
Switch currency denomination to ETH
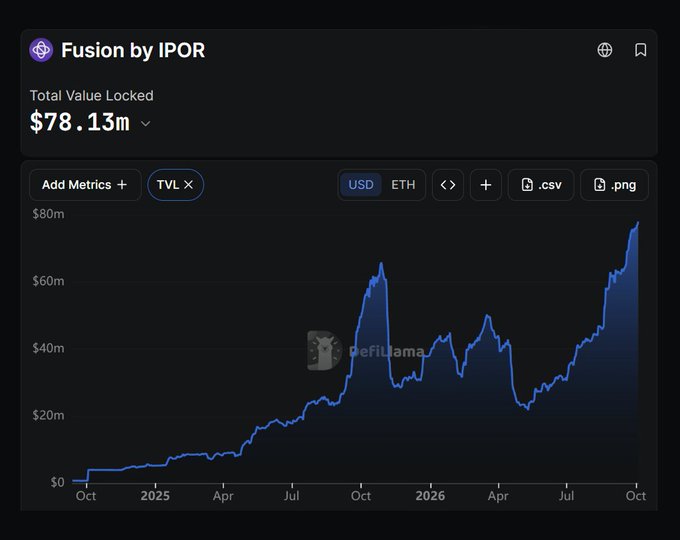(403, 185)
